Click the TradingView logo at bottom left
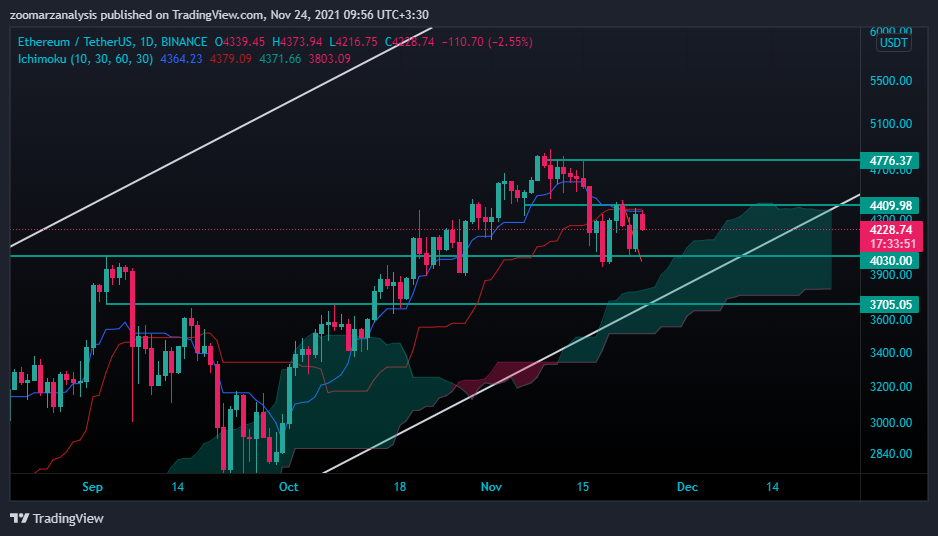 click(x=57, y=519)
